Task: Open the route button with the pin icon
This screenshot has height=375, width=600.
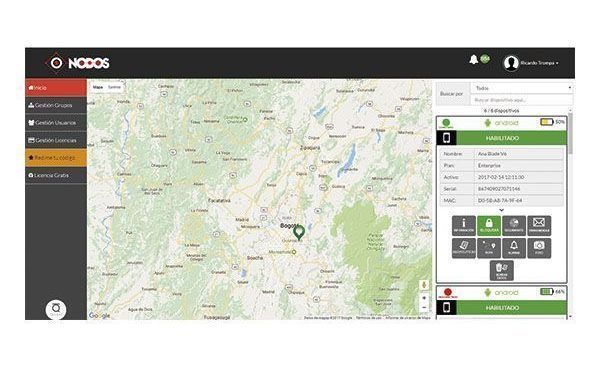Action: tap(489, 248)
